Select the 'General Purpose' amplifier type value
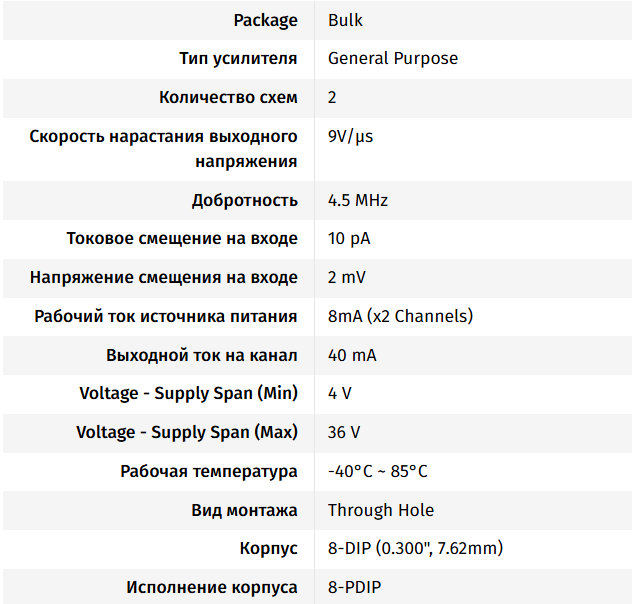 [392, 58]
